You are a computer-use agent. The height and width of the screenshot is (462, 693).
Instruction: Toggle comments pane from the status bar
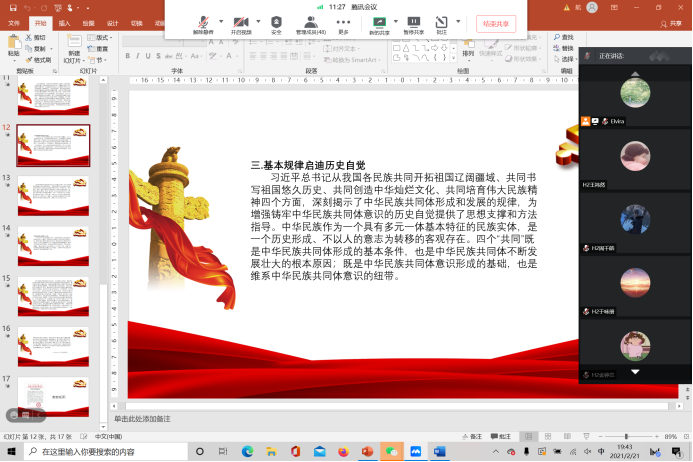click(503, 437)
